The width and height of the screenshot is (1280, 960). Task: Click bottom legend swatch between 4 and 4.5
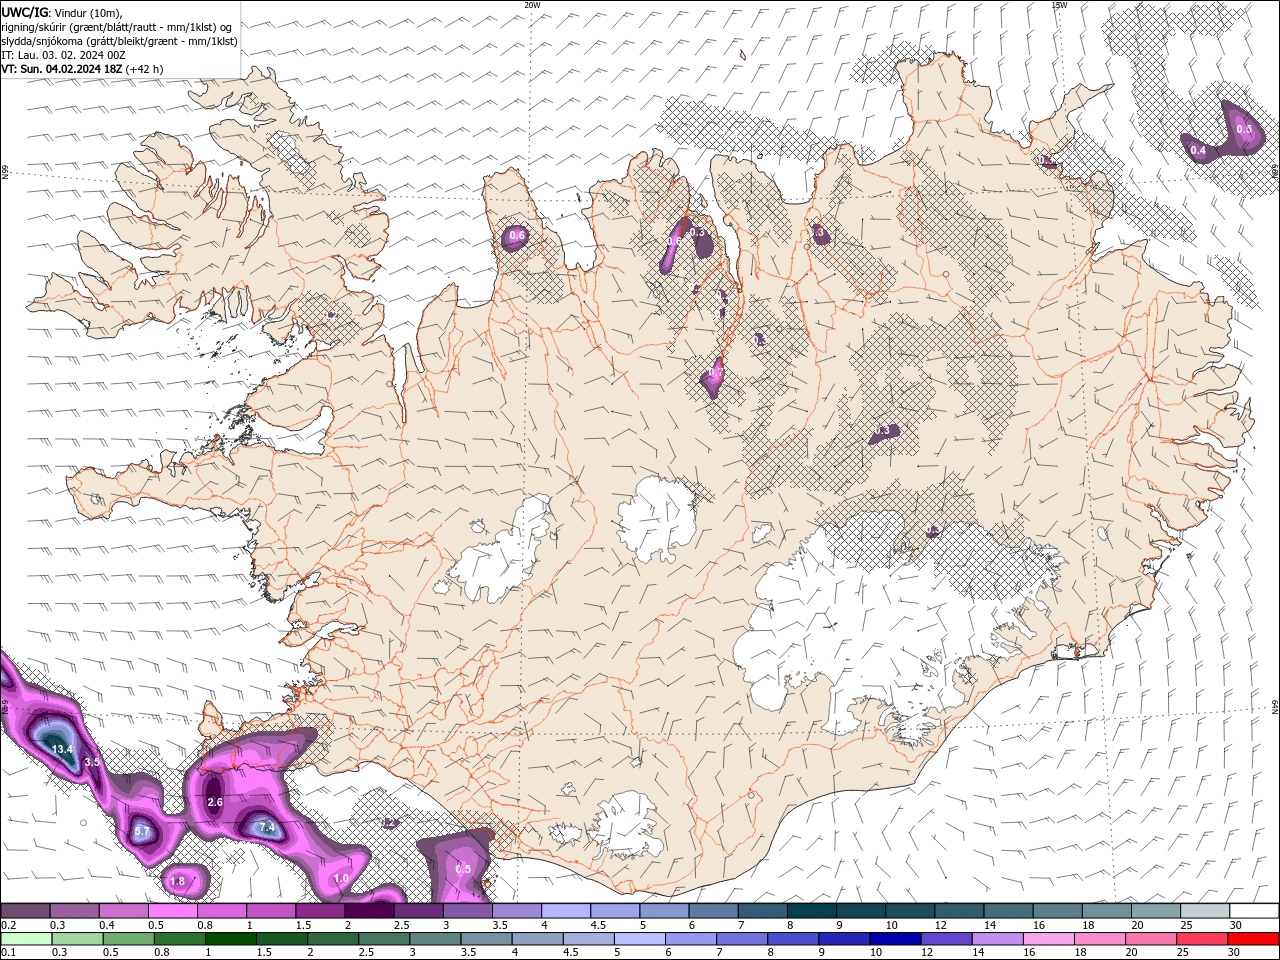pyautogui.click(x=536, y=939)
